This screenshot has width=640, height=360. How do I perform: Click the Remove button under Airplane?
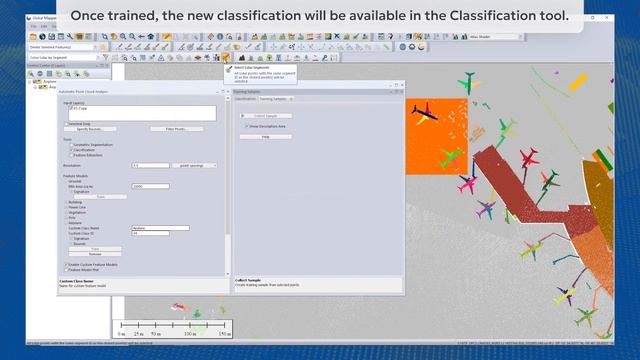[x=95, y=254]
